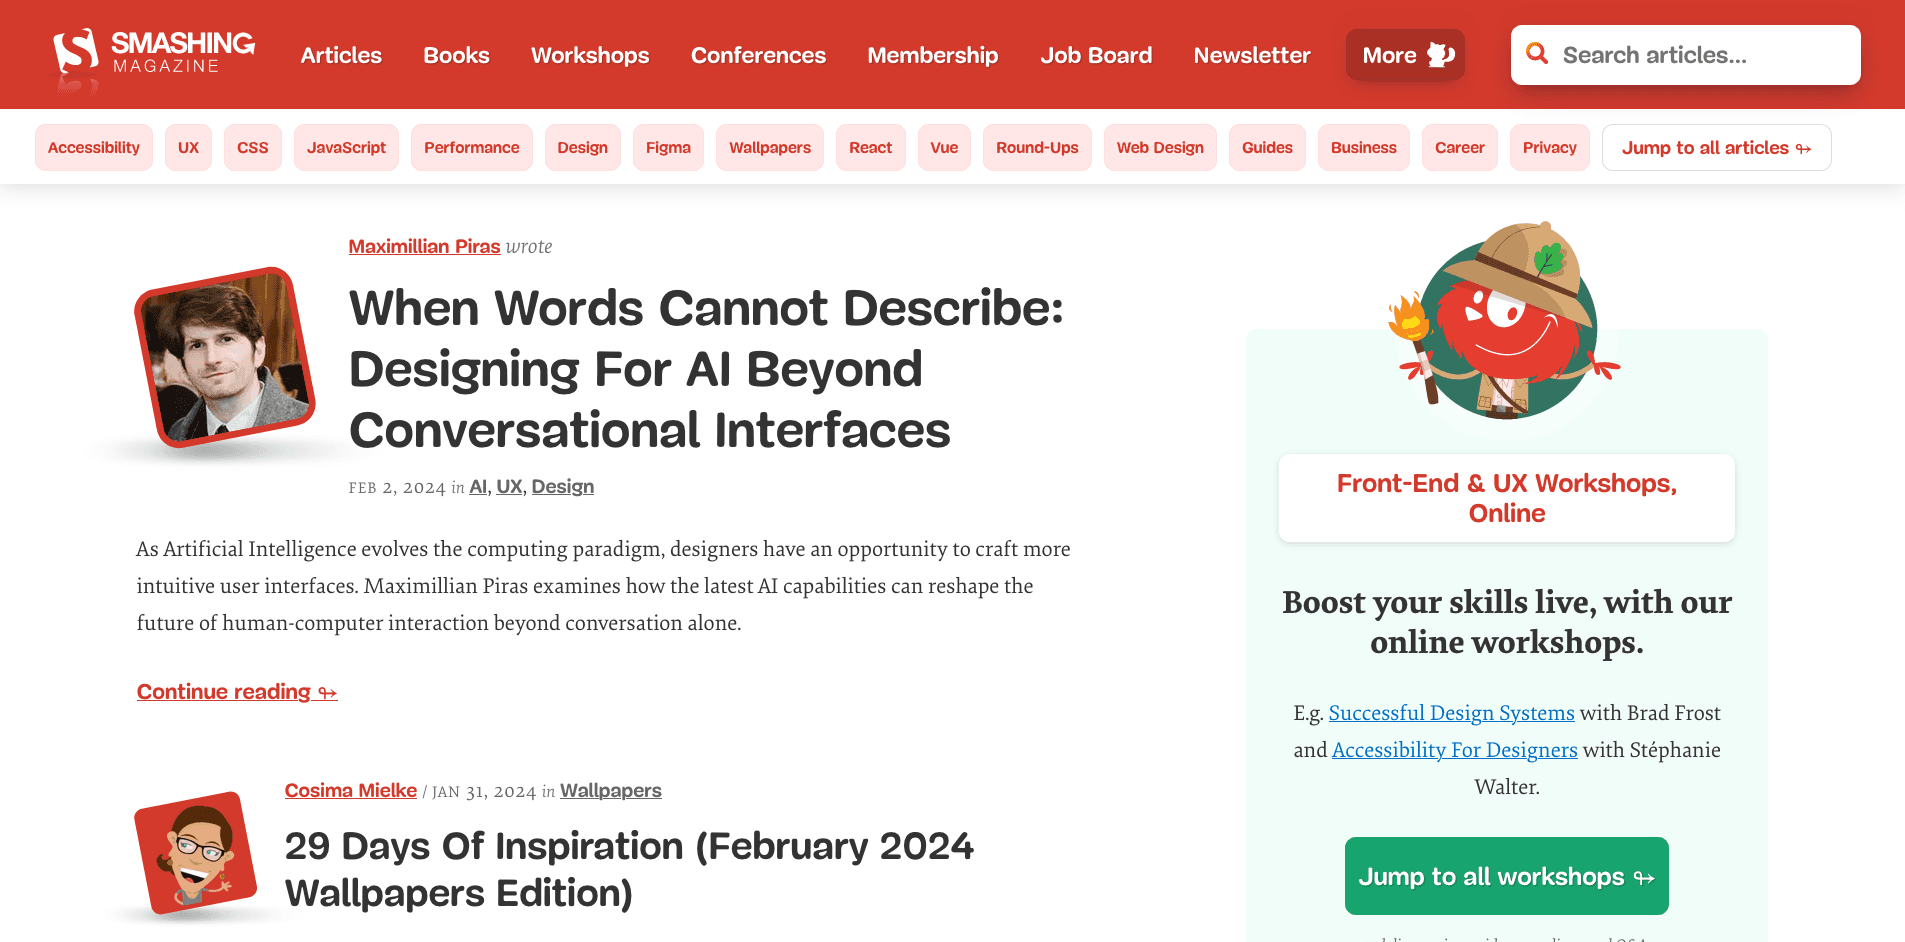Open Conferences navigation item

758,55
